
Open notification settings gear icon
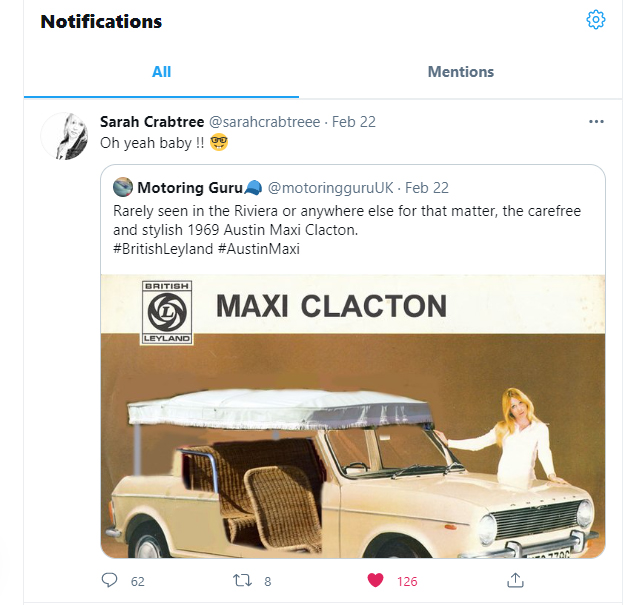595,20
